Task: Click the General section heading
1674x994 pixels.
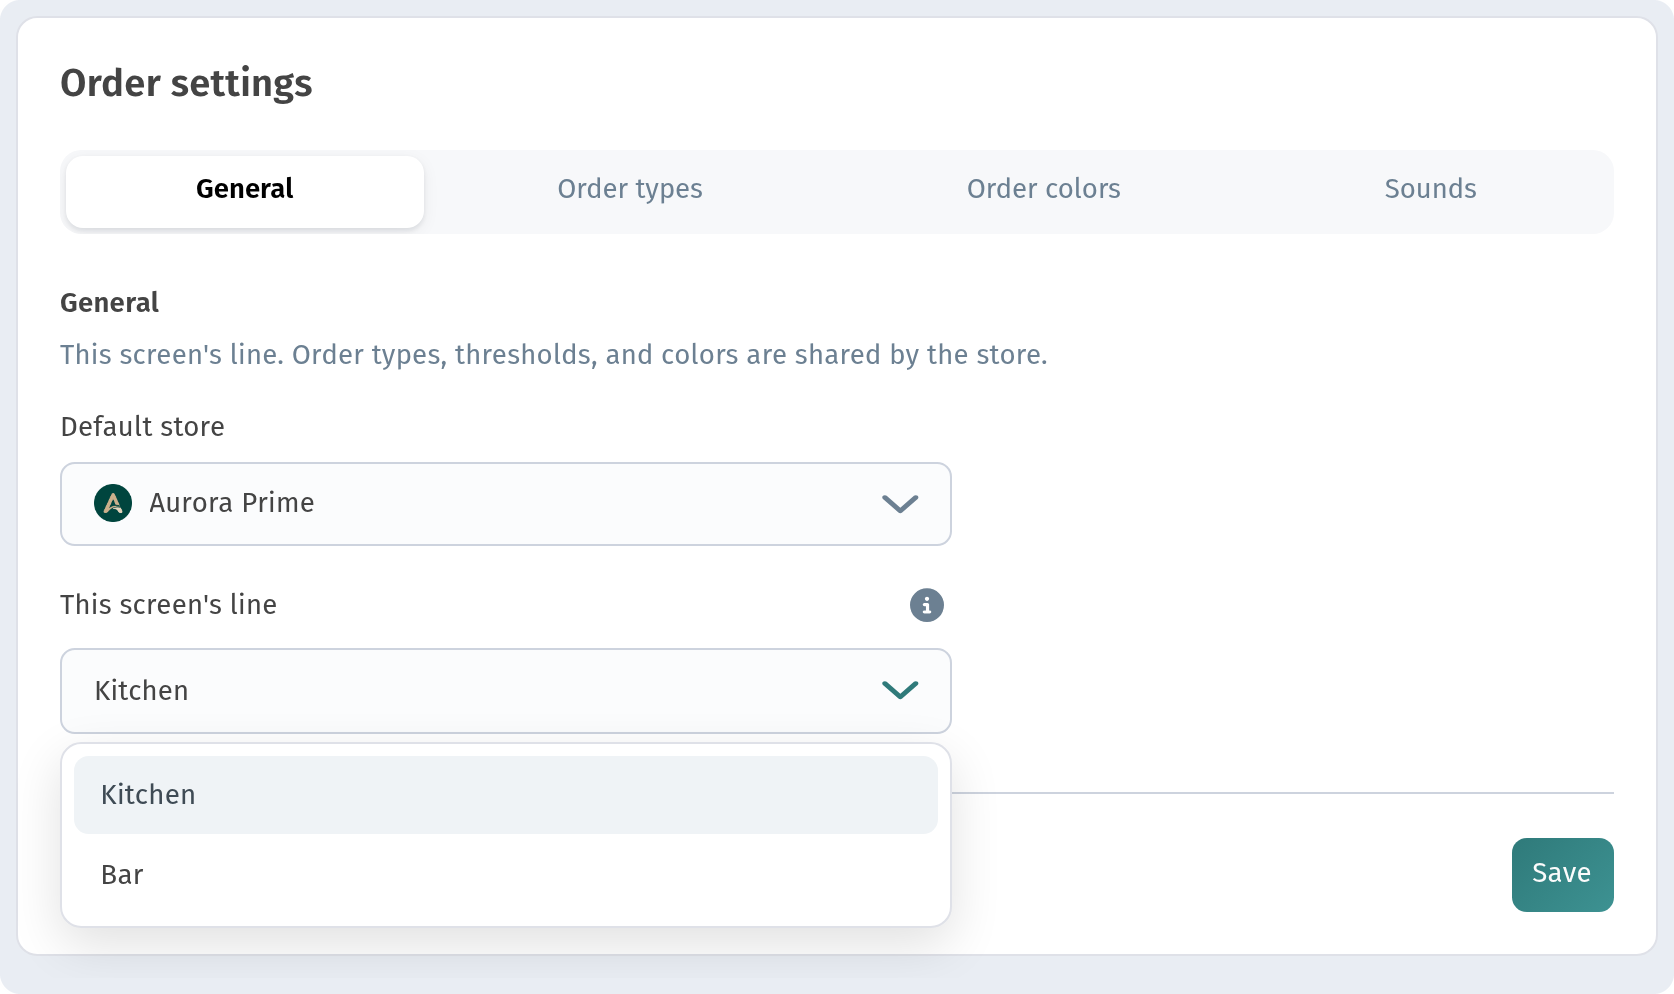Action: pos(110,303)
